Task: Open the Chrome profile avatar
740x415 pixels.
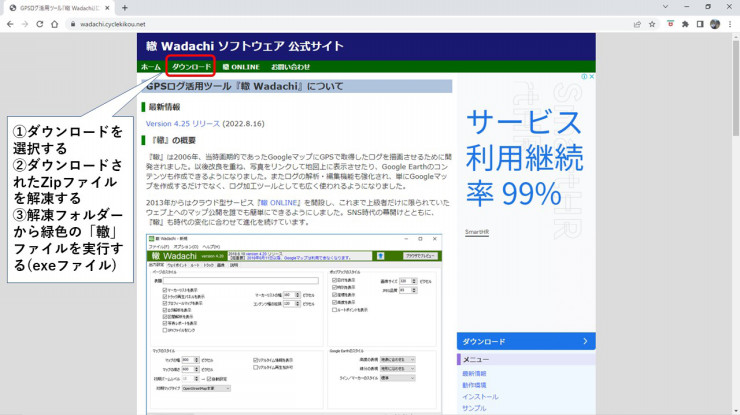Action: point(715,24)
